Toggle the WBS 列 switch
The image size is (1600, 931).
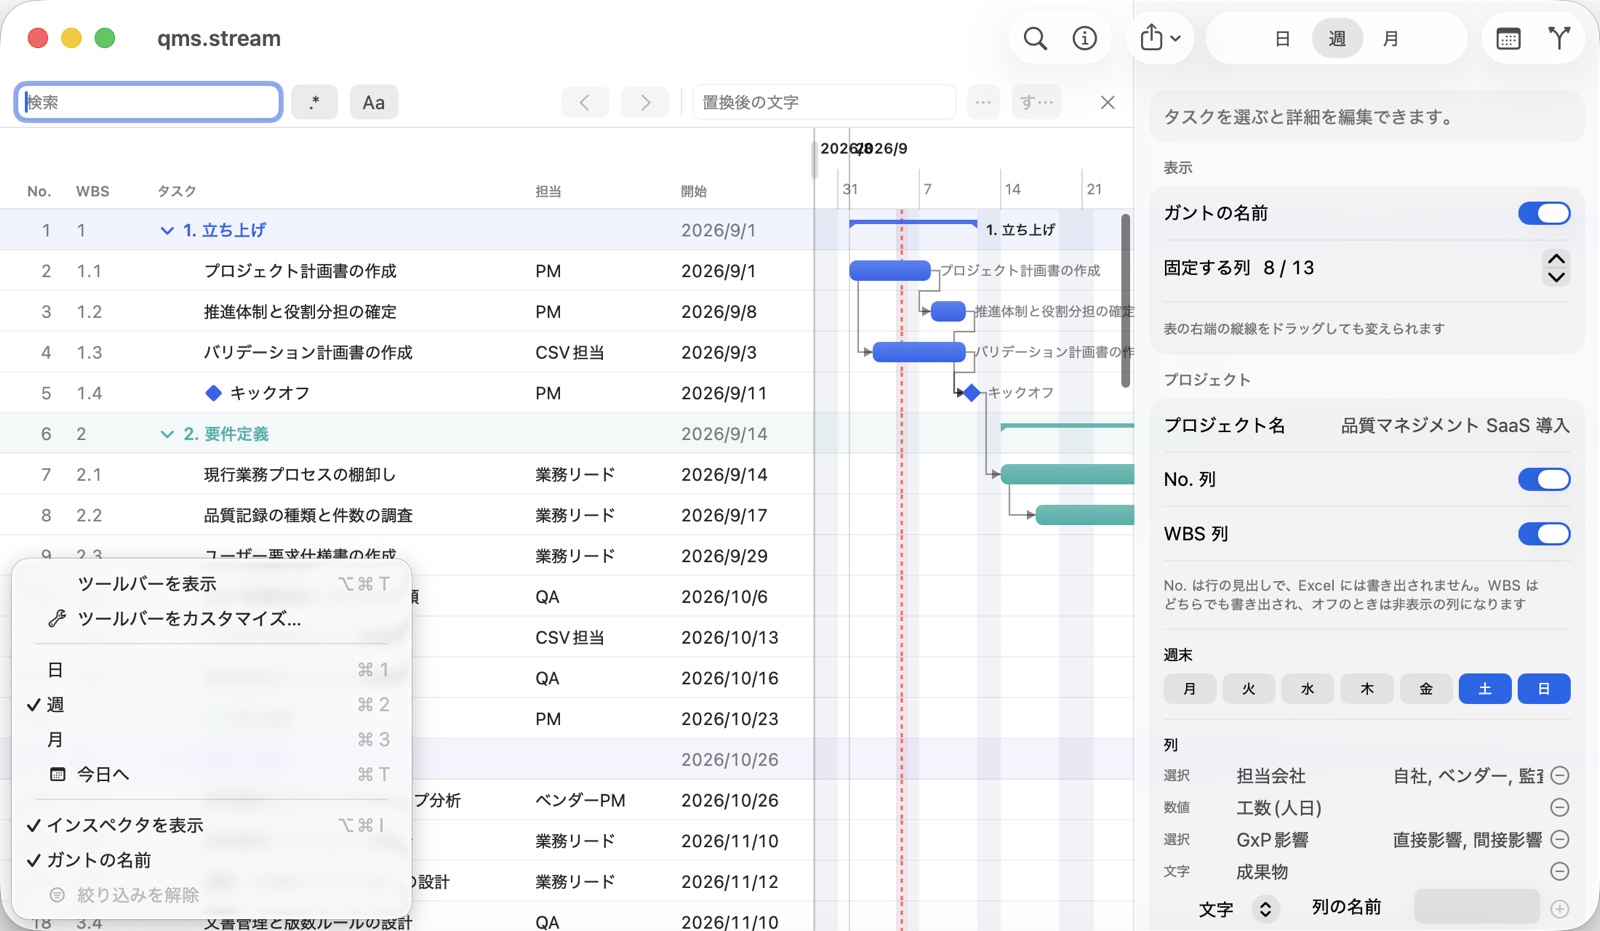tap(1544, 534)
